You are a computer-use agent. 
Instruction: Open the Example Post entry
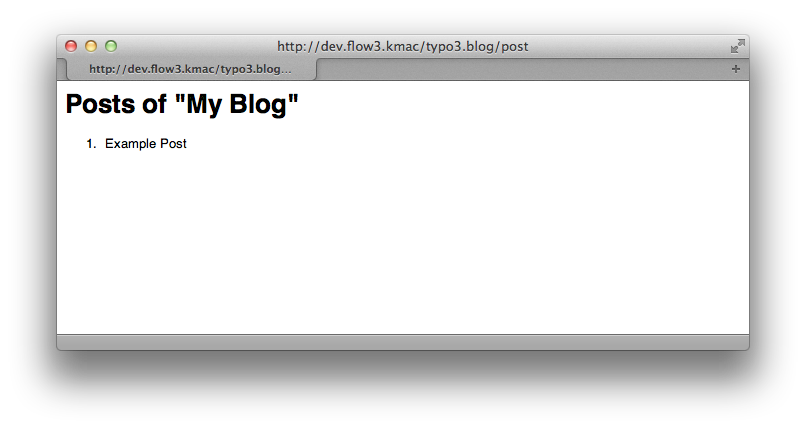coord(145,144)
